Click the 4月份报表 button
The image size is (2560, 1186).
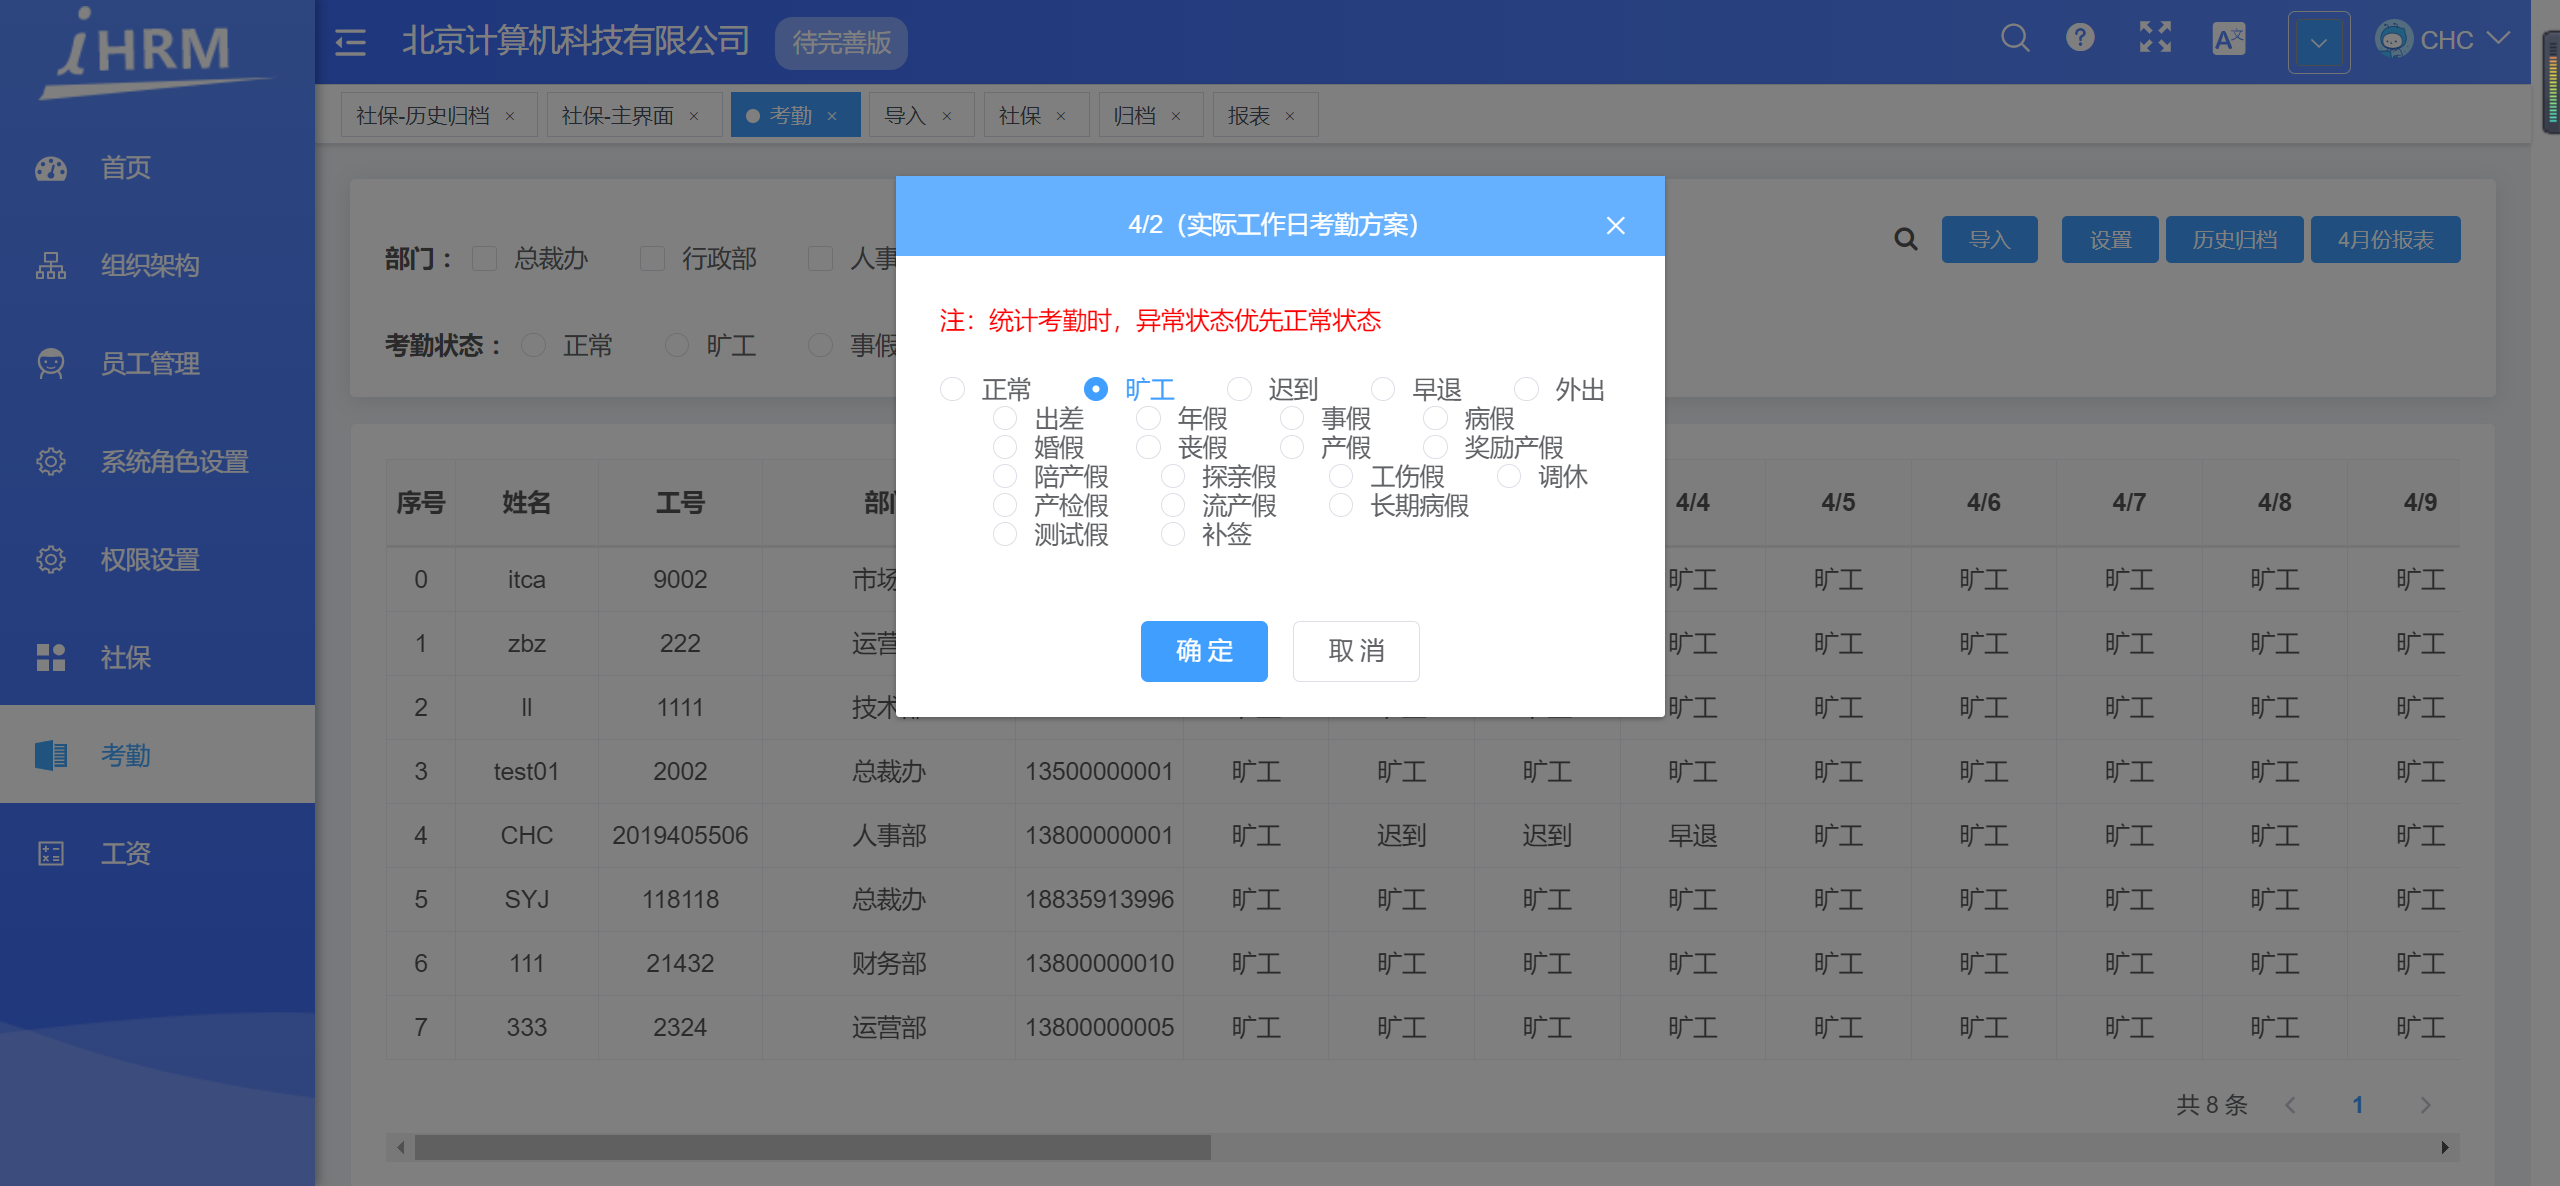2385,240
